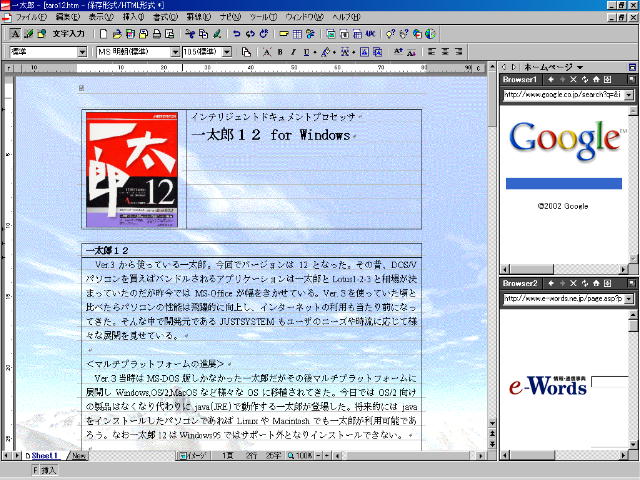This screenshot has width=640, height=480.
Task: Click the e-Words logo in Browser2
Action: click(548, 386)
